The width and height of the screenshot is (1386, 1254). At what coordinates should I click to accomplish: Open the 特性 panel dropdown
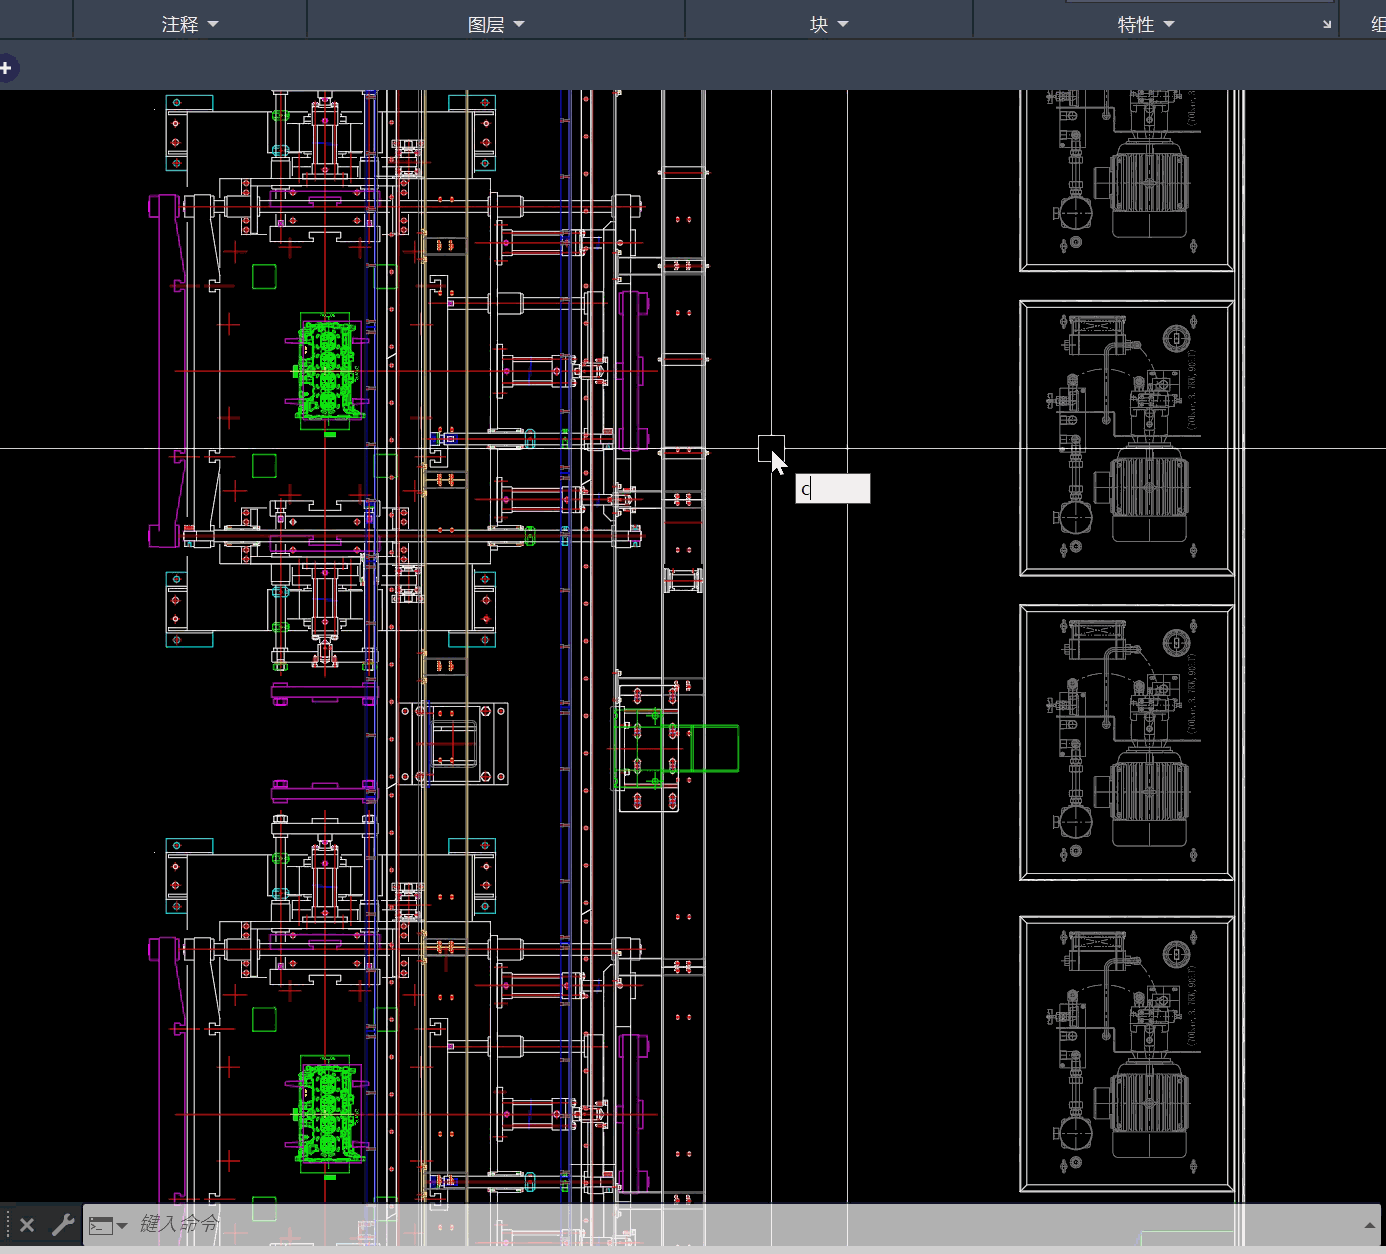click(1146, 24)
